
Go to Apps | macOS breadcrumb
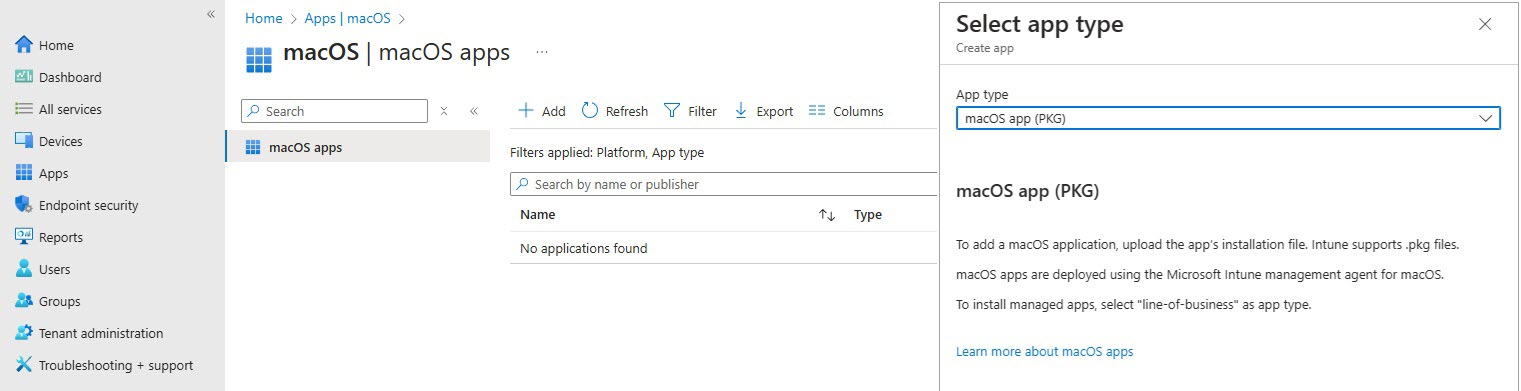coord(347,18)
